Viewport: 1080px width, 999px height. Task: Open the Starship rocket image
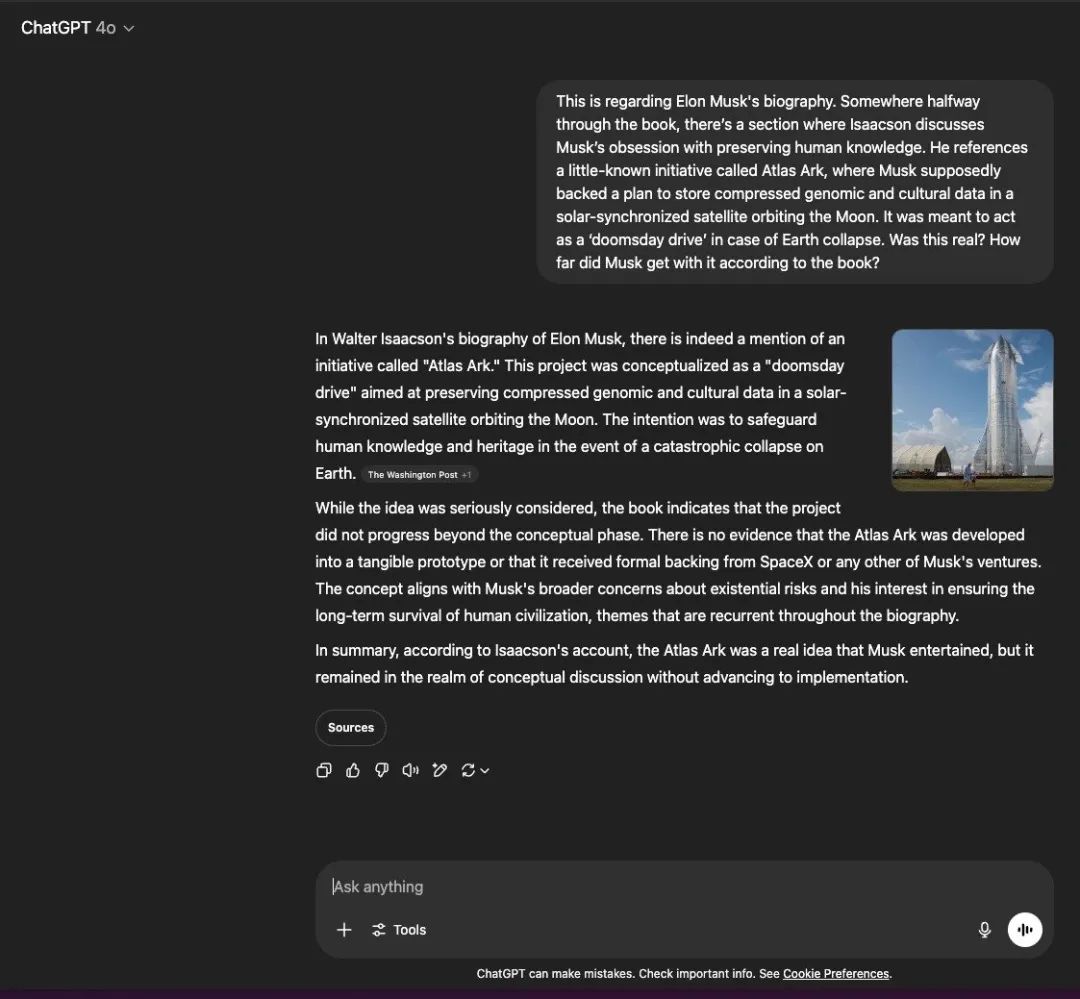973,410
